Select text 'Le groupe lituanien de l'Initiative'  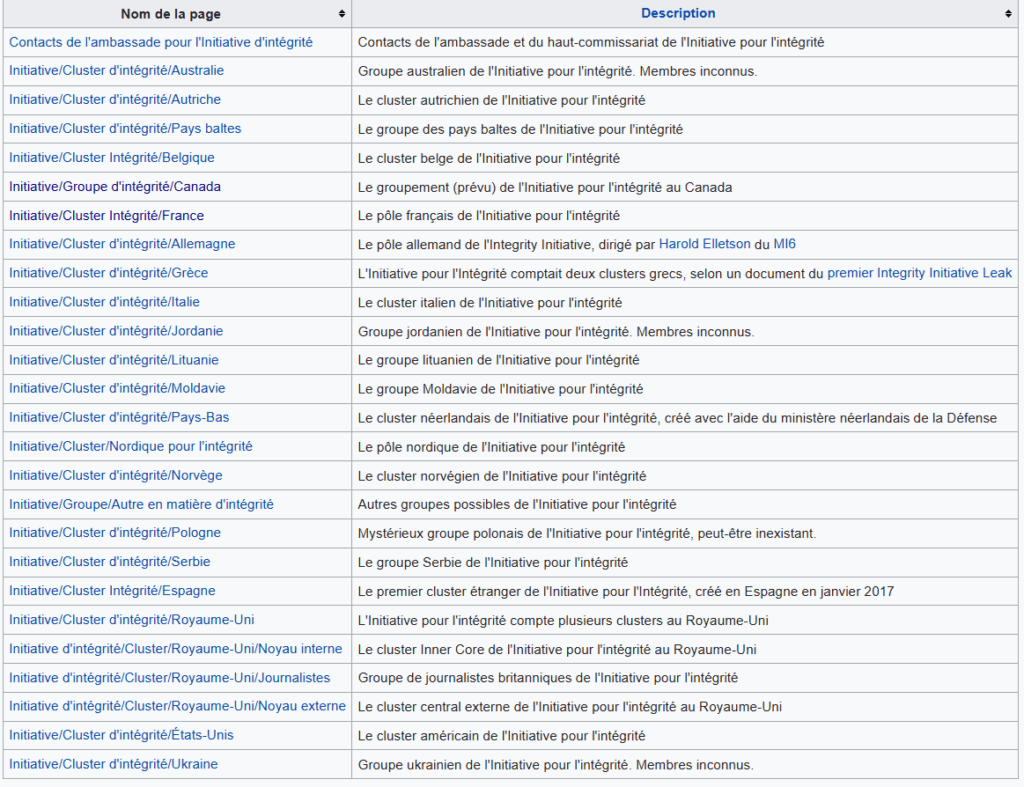click(x=457, y=360)
